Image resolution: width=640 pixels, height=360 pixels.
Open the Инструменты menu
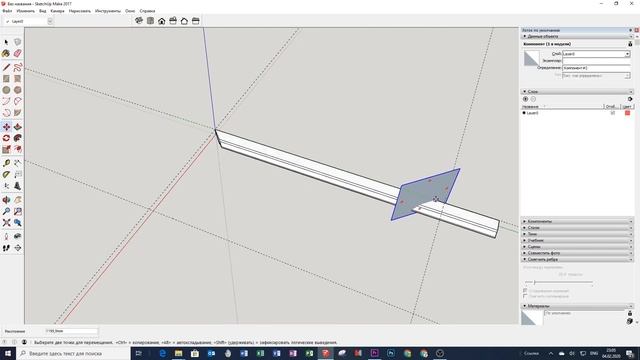pos(108,11)
